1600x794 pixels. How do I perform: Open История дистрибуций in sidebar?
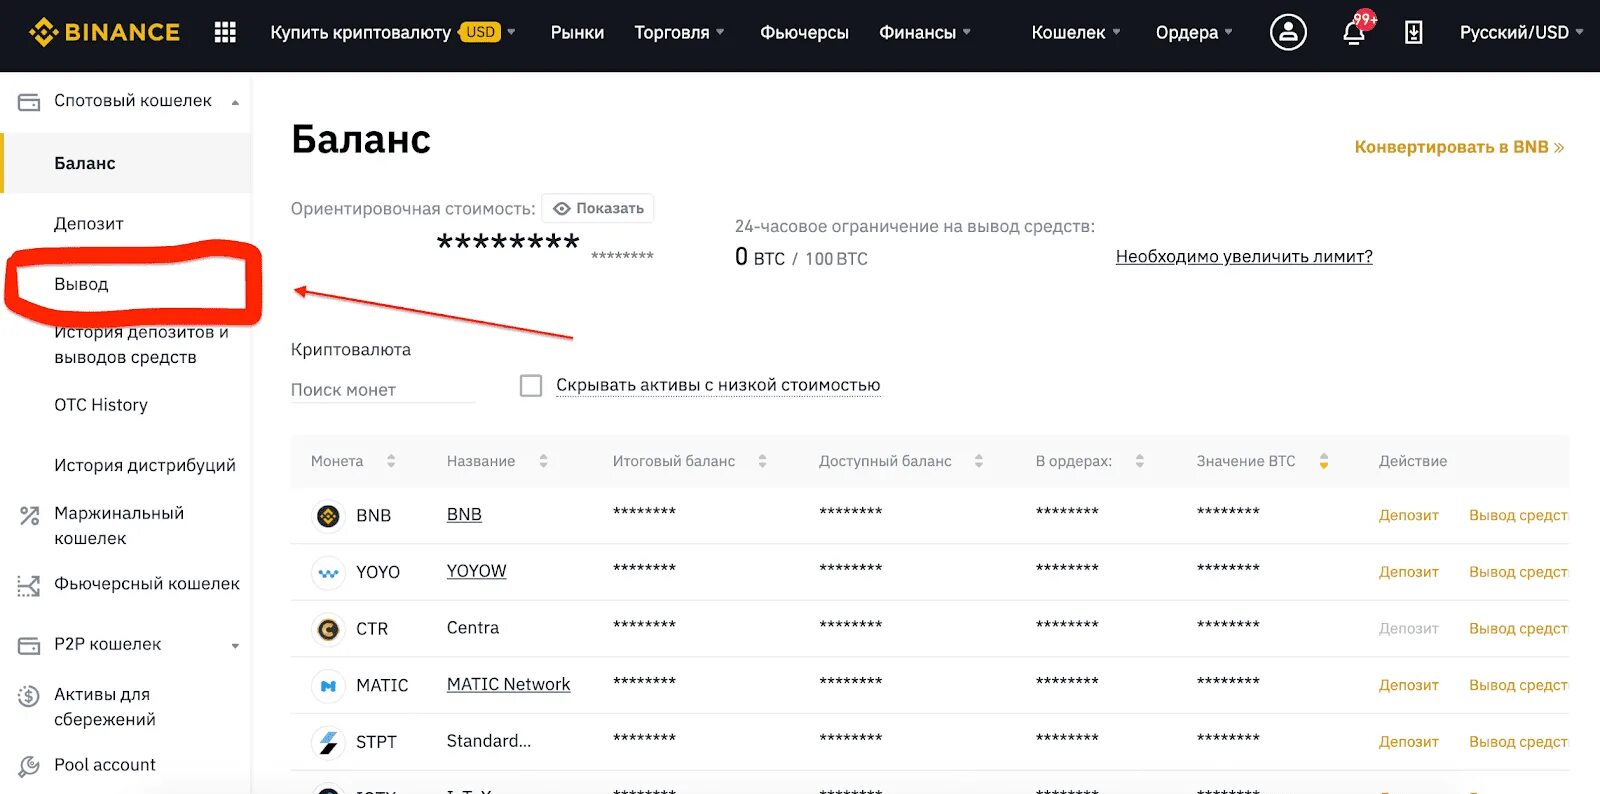point(145,465)
